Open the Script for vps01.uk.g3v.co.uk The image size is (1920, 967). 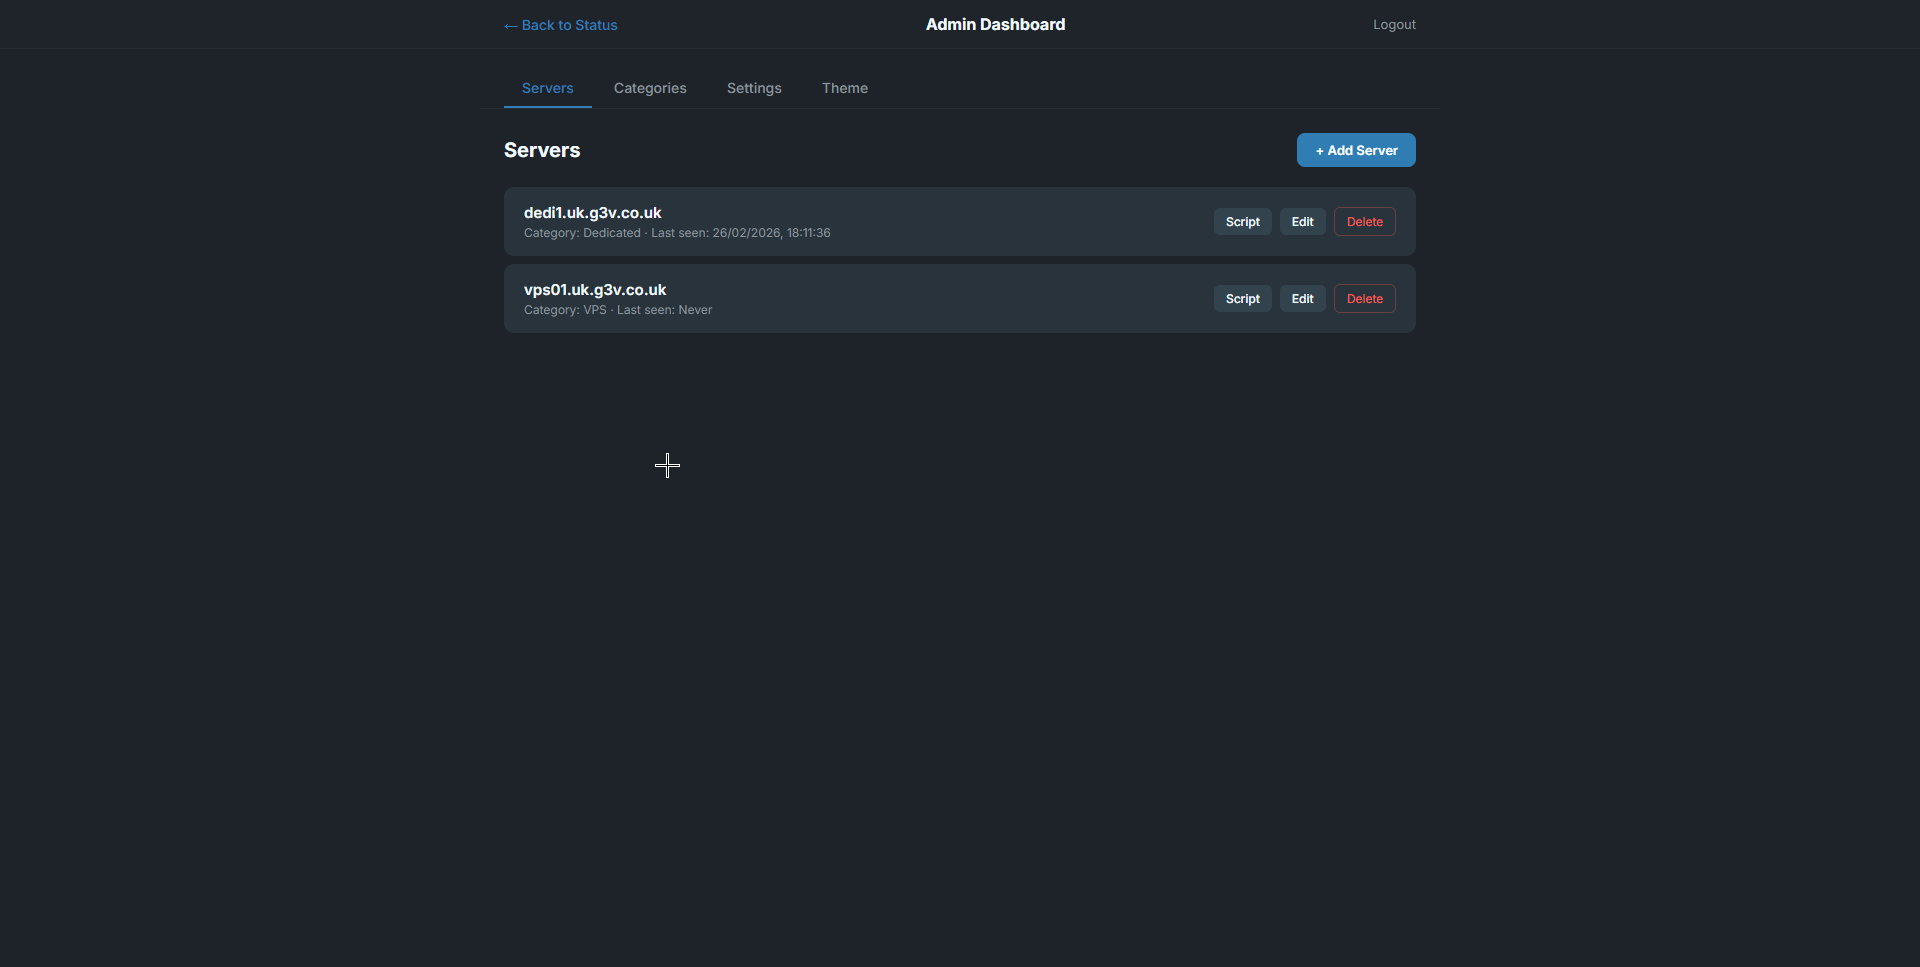pyautogui.click(x=1242, y=298)
